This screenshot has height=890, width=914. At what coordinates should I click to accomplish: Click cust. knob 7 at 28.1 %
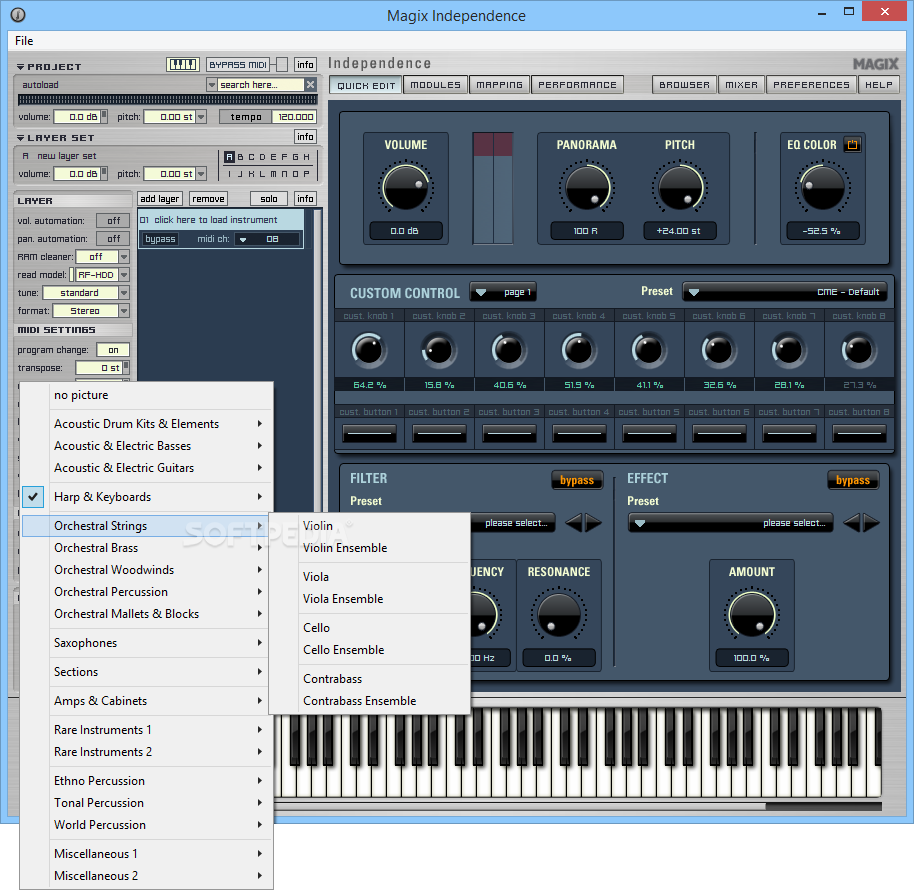click(x=789, y=350)
